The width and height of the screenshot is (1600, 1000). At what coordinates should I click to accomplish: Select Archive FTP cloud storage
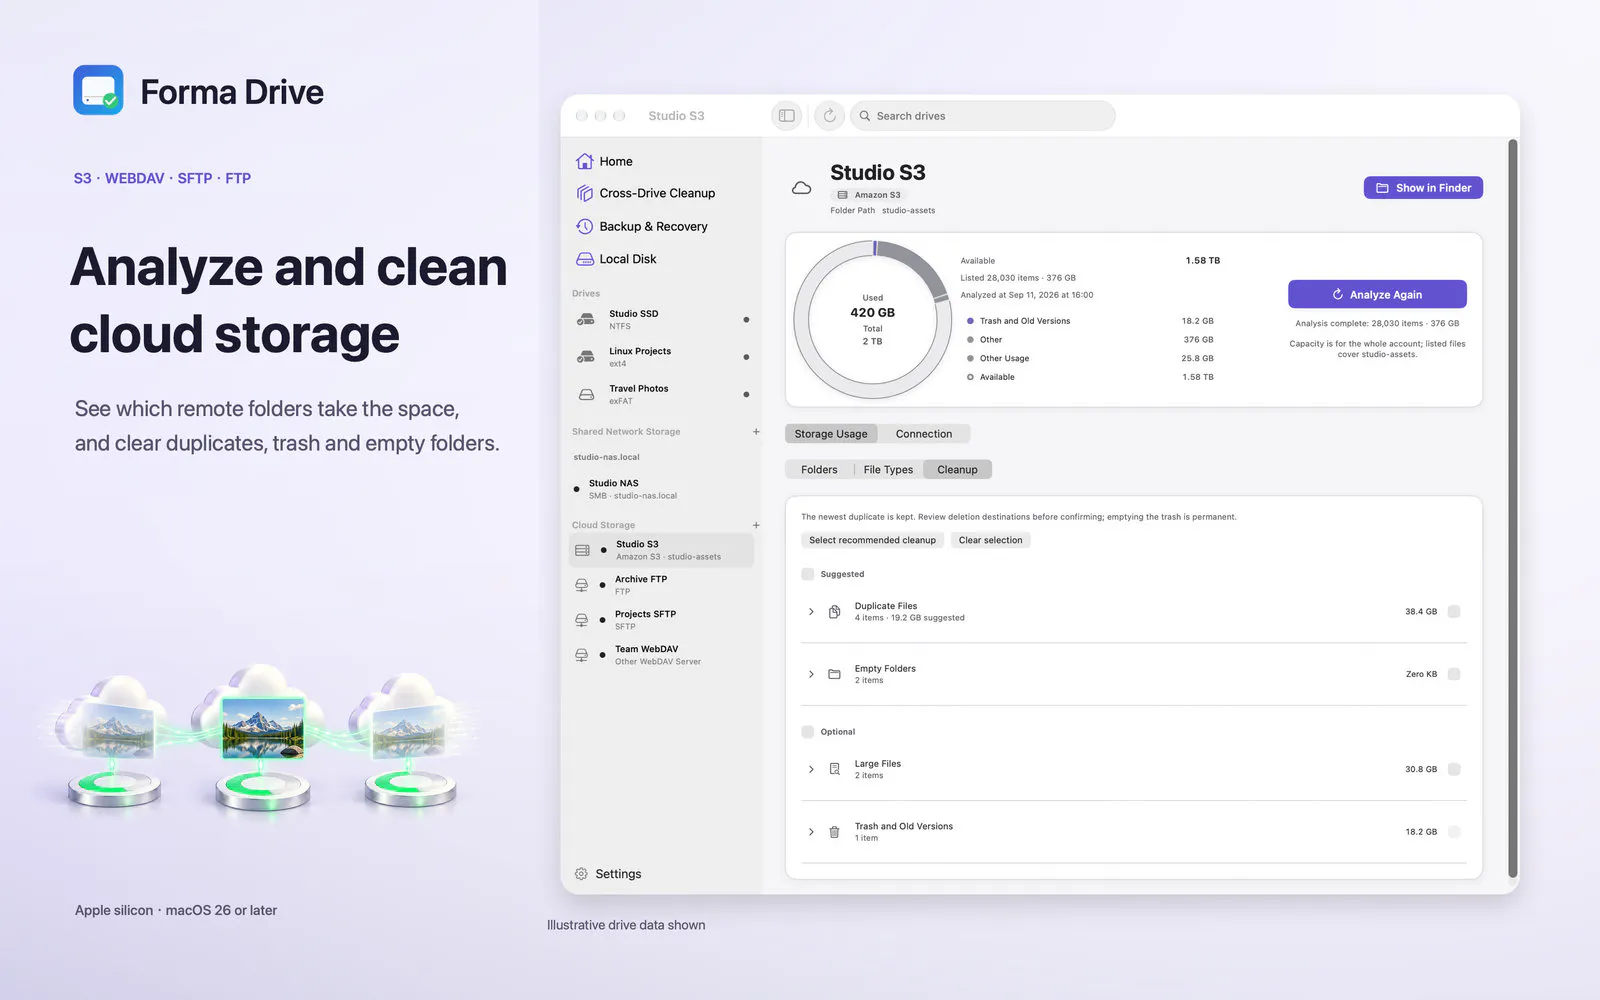(x=661, y=585)
